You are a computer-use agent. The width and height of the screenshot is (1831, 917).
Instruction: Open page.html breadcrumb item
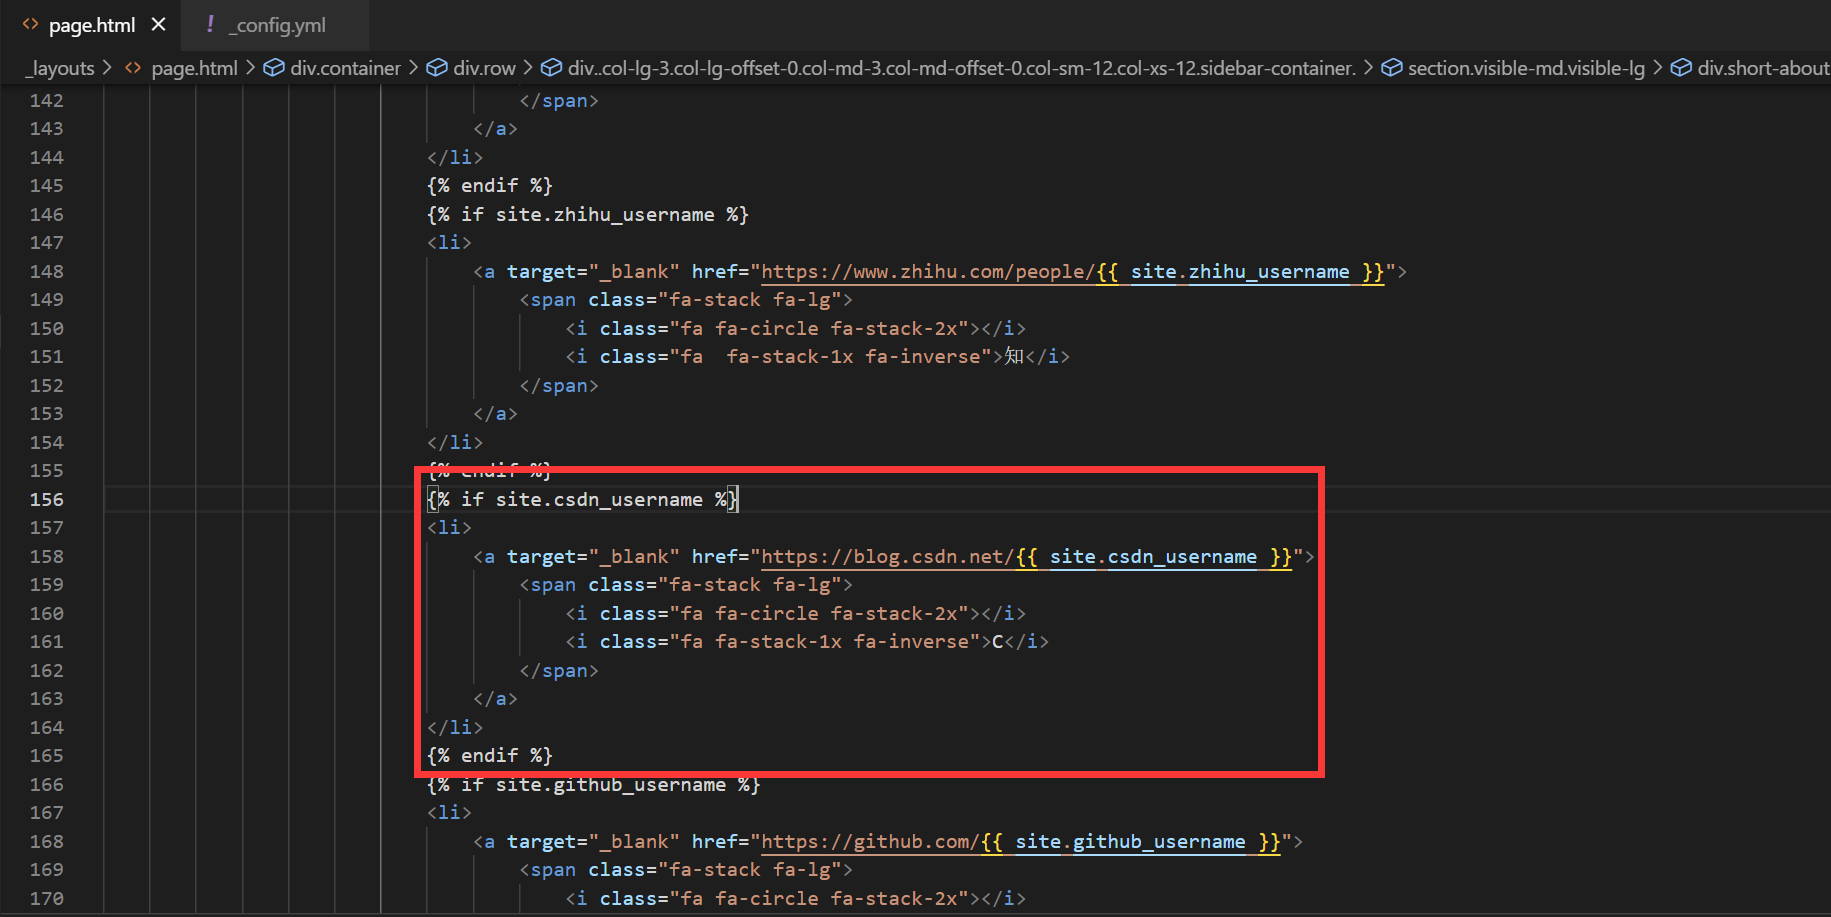(194, 68)
